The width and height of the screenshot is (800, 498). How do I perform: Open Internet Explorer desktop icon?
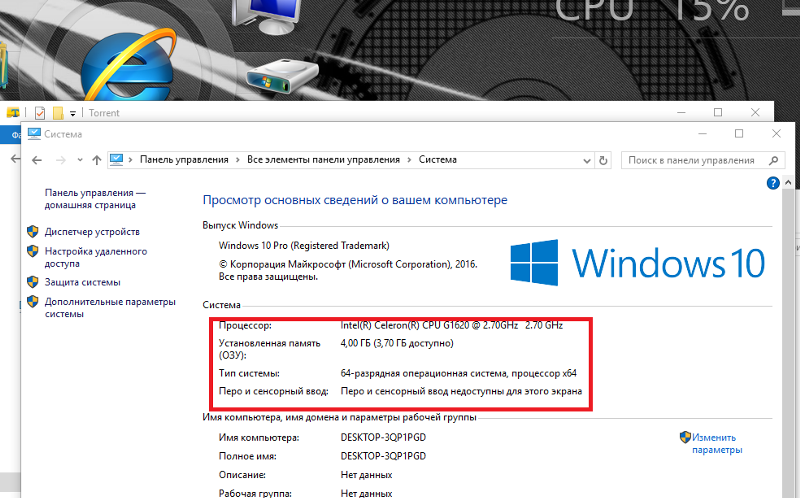click(128, 65)
